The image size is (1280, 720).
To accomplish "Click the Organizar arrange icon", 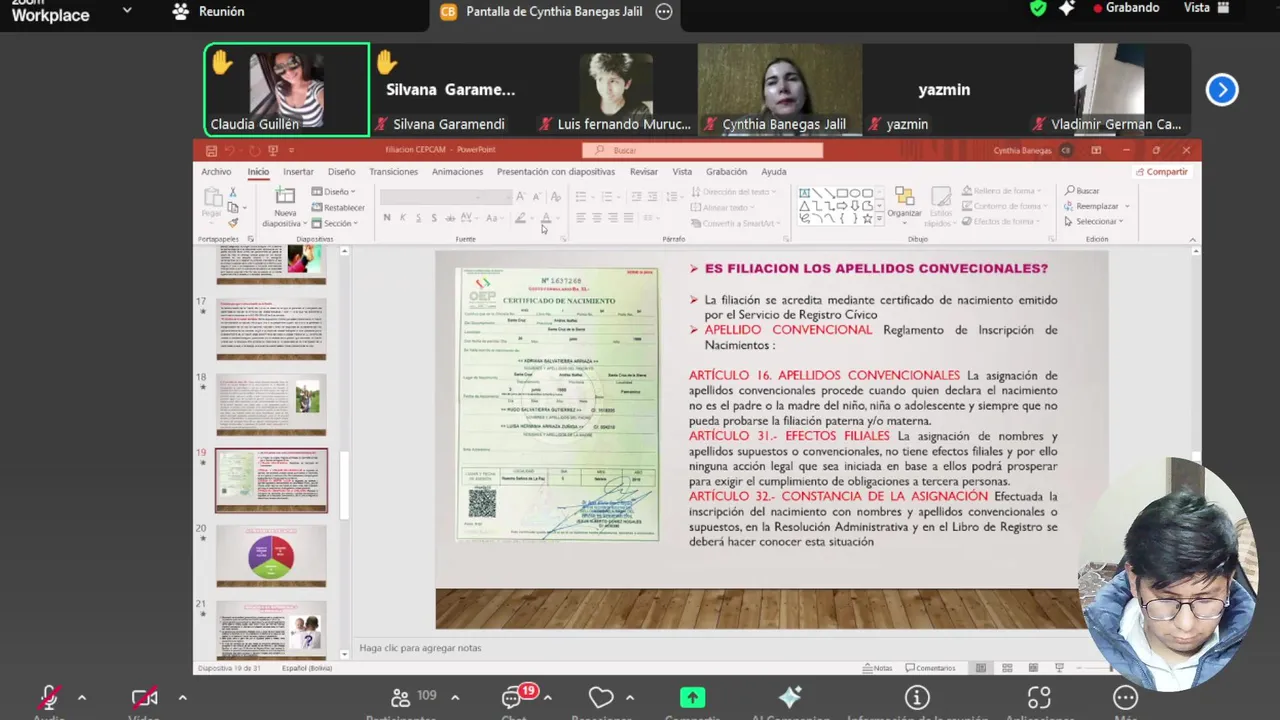I will (x=904, y=197).
